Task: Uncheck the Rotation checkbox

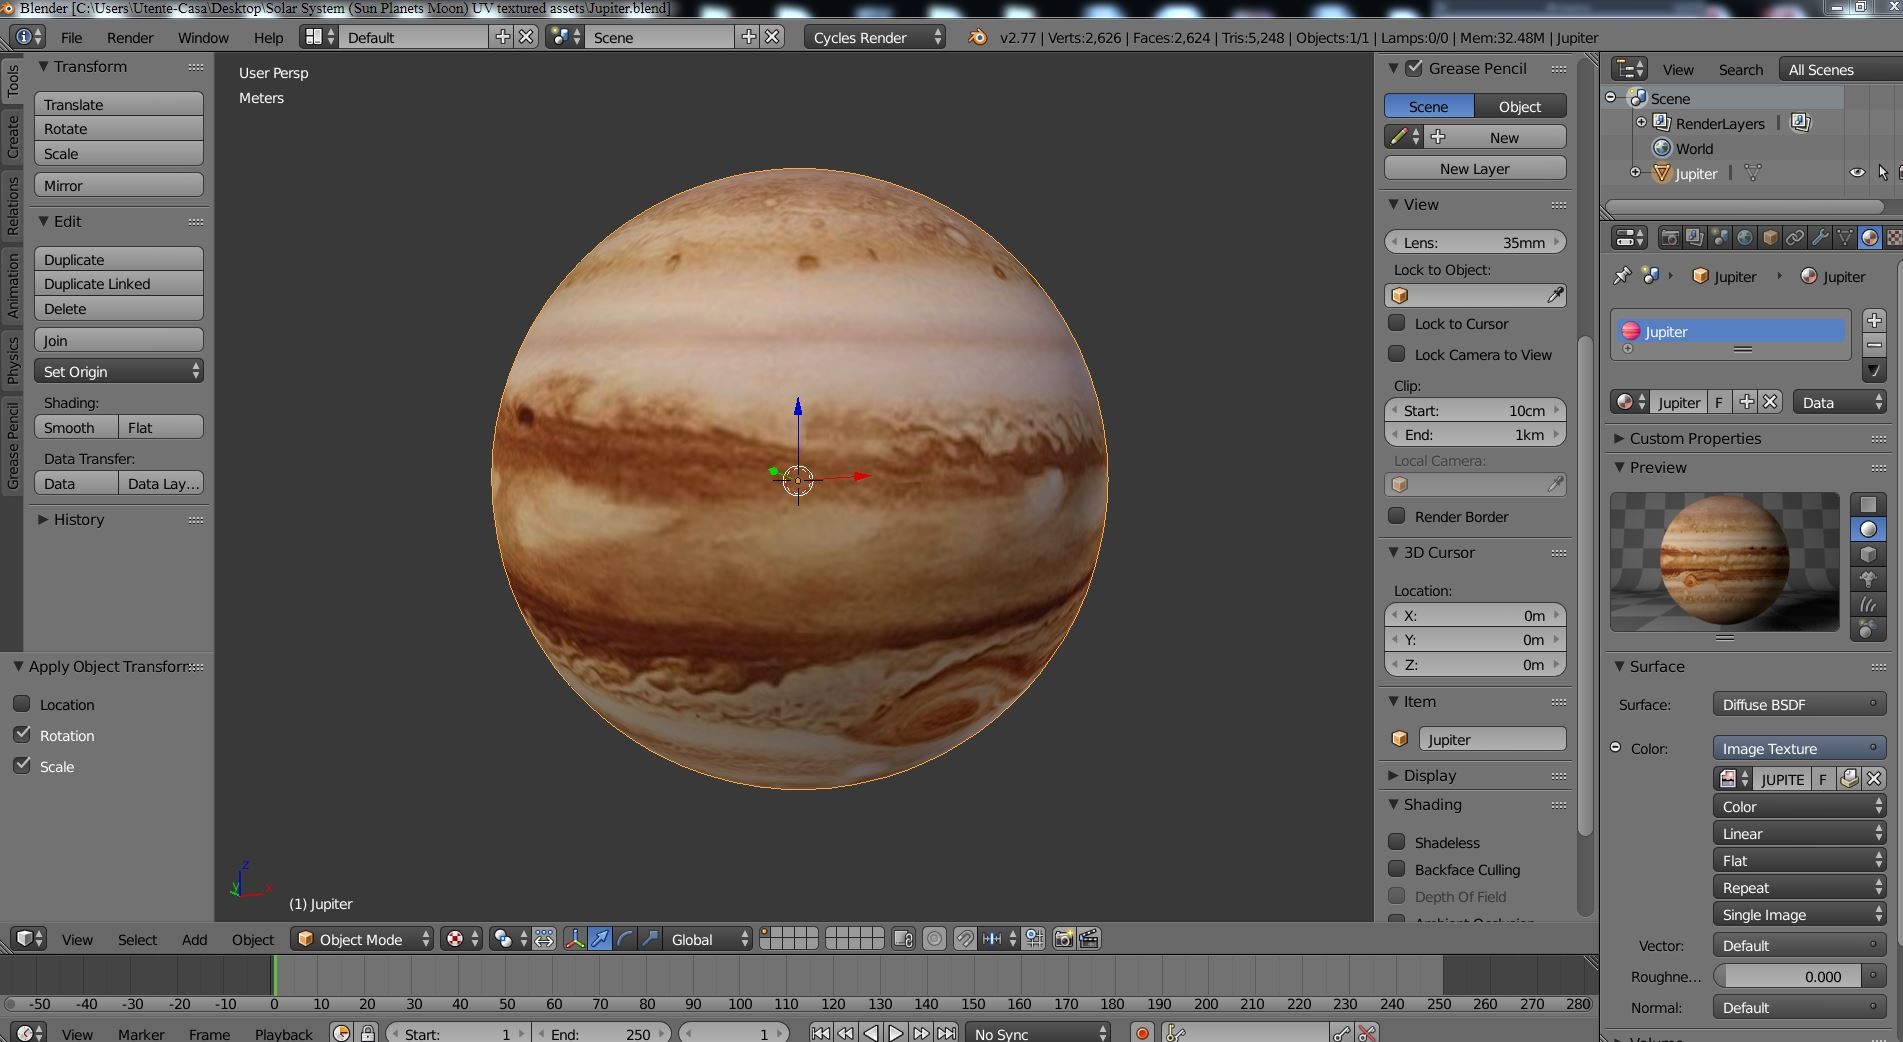Action: pos(22,735)
